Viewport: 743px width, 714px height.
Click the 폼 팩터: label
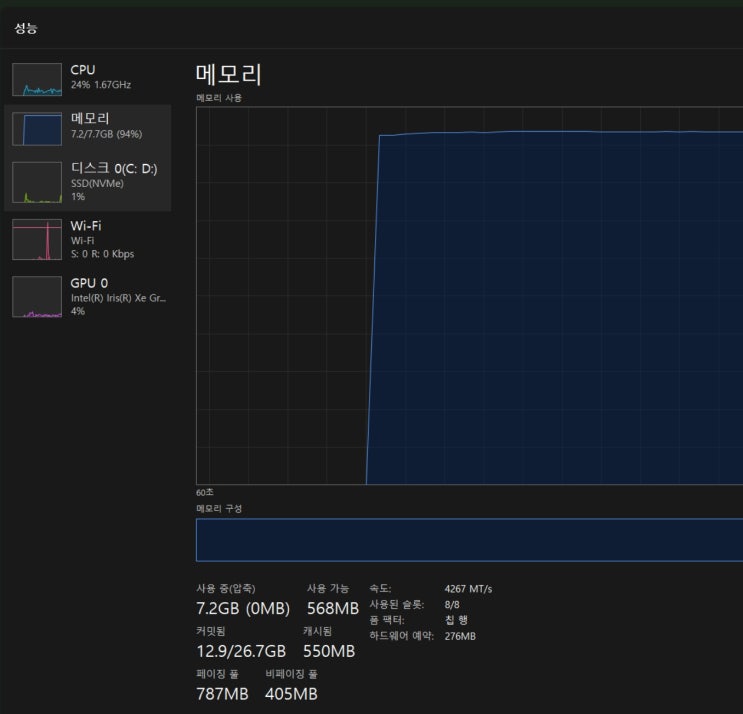point(387,620)
